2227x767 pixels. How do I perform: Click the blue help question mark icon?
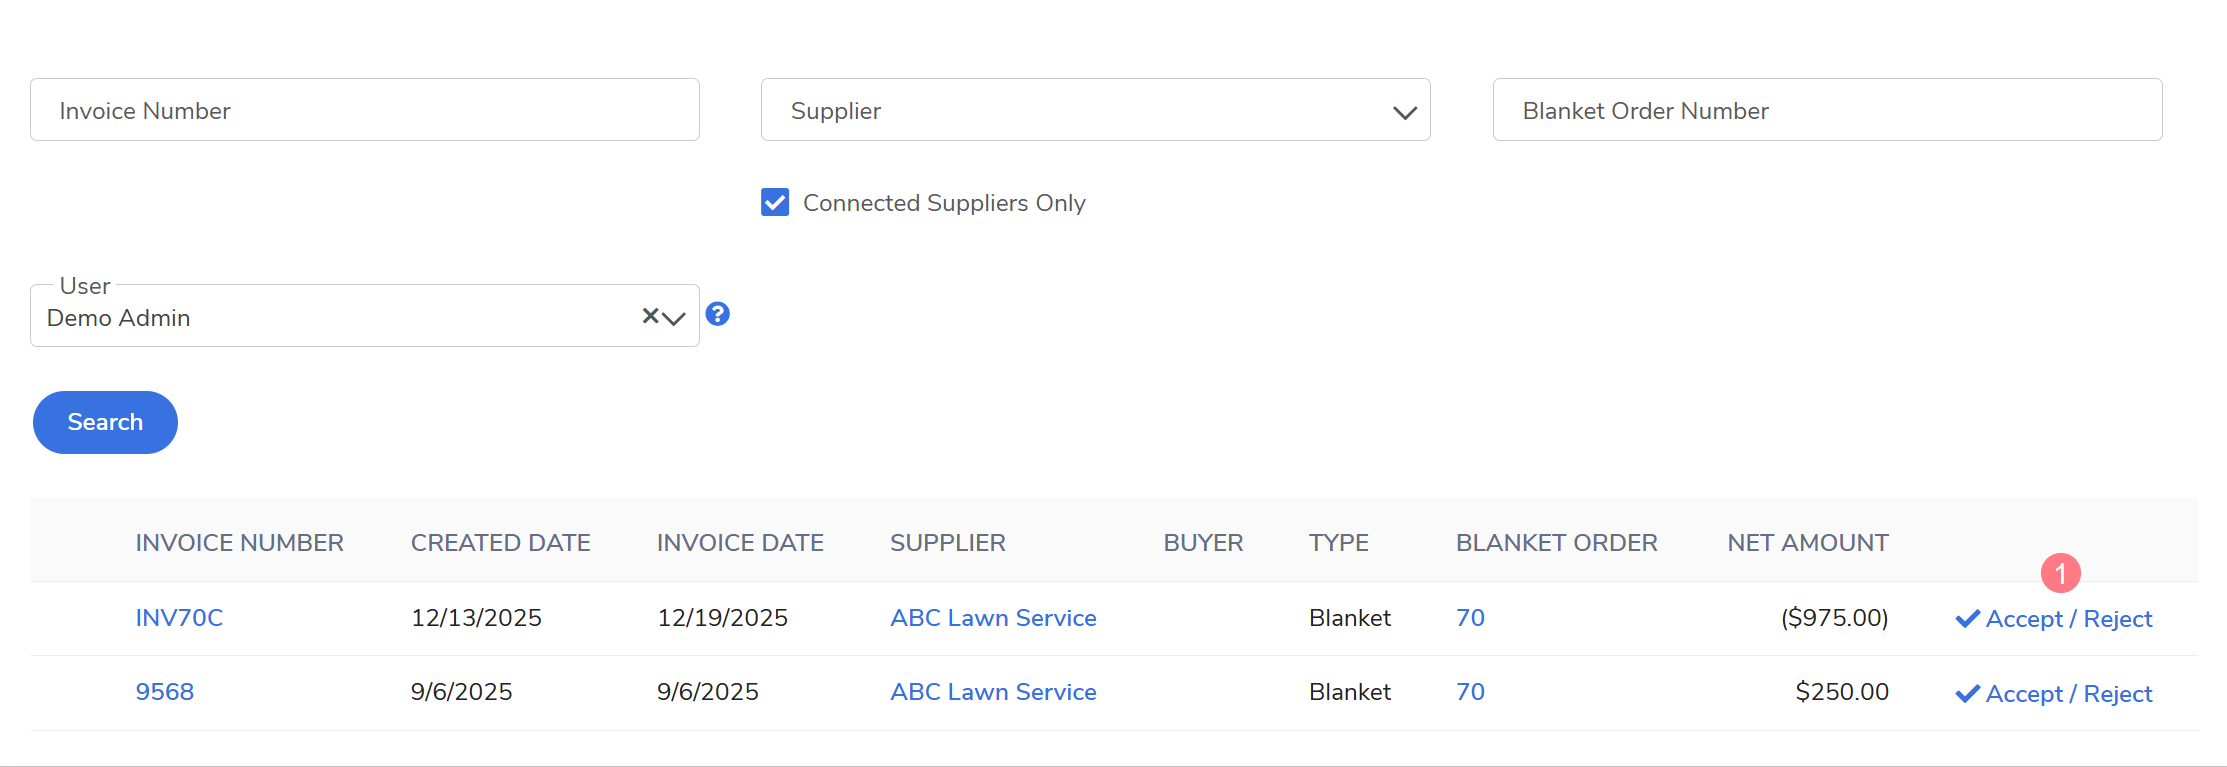717,314
